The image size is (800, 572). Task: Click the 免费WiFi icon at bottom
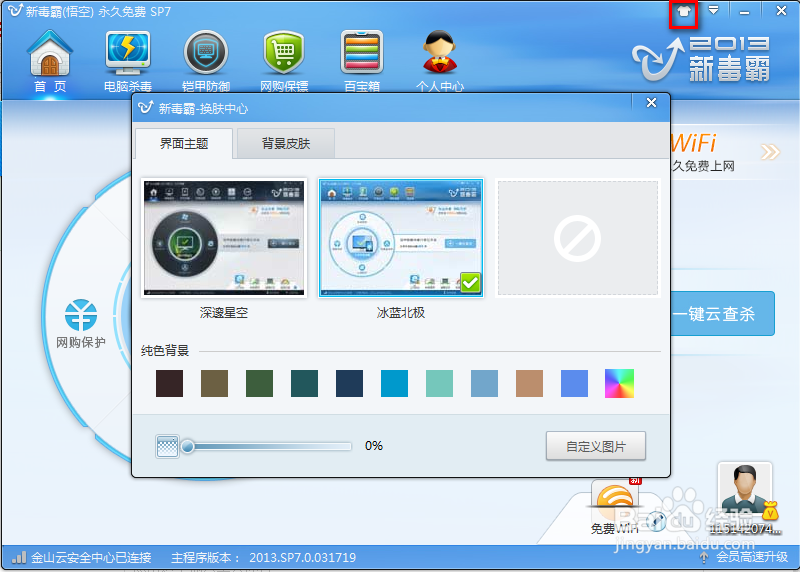[x=614, y=497]
